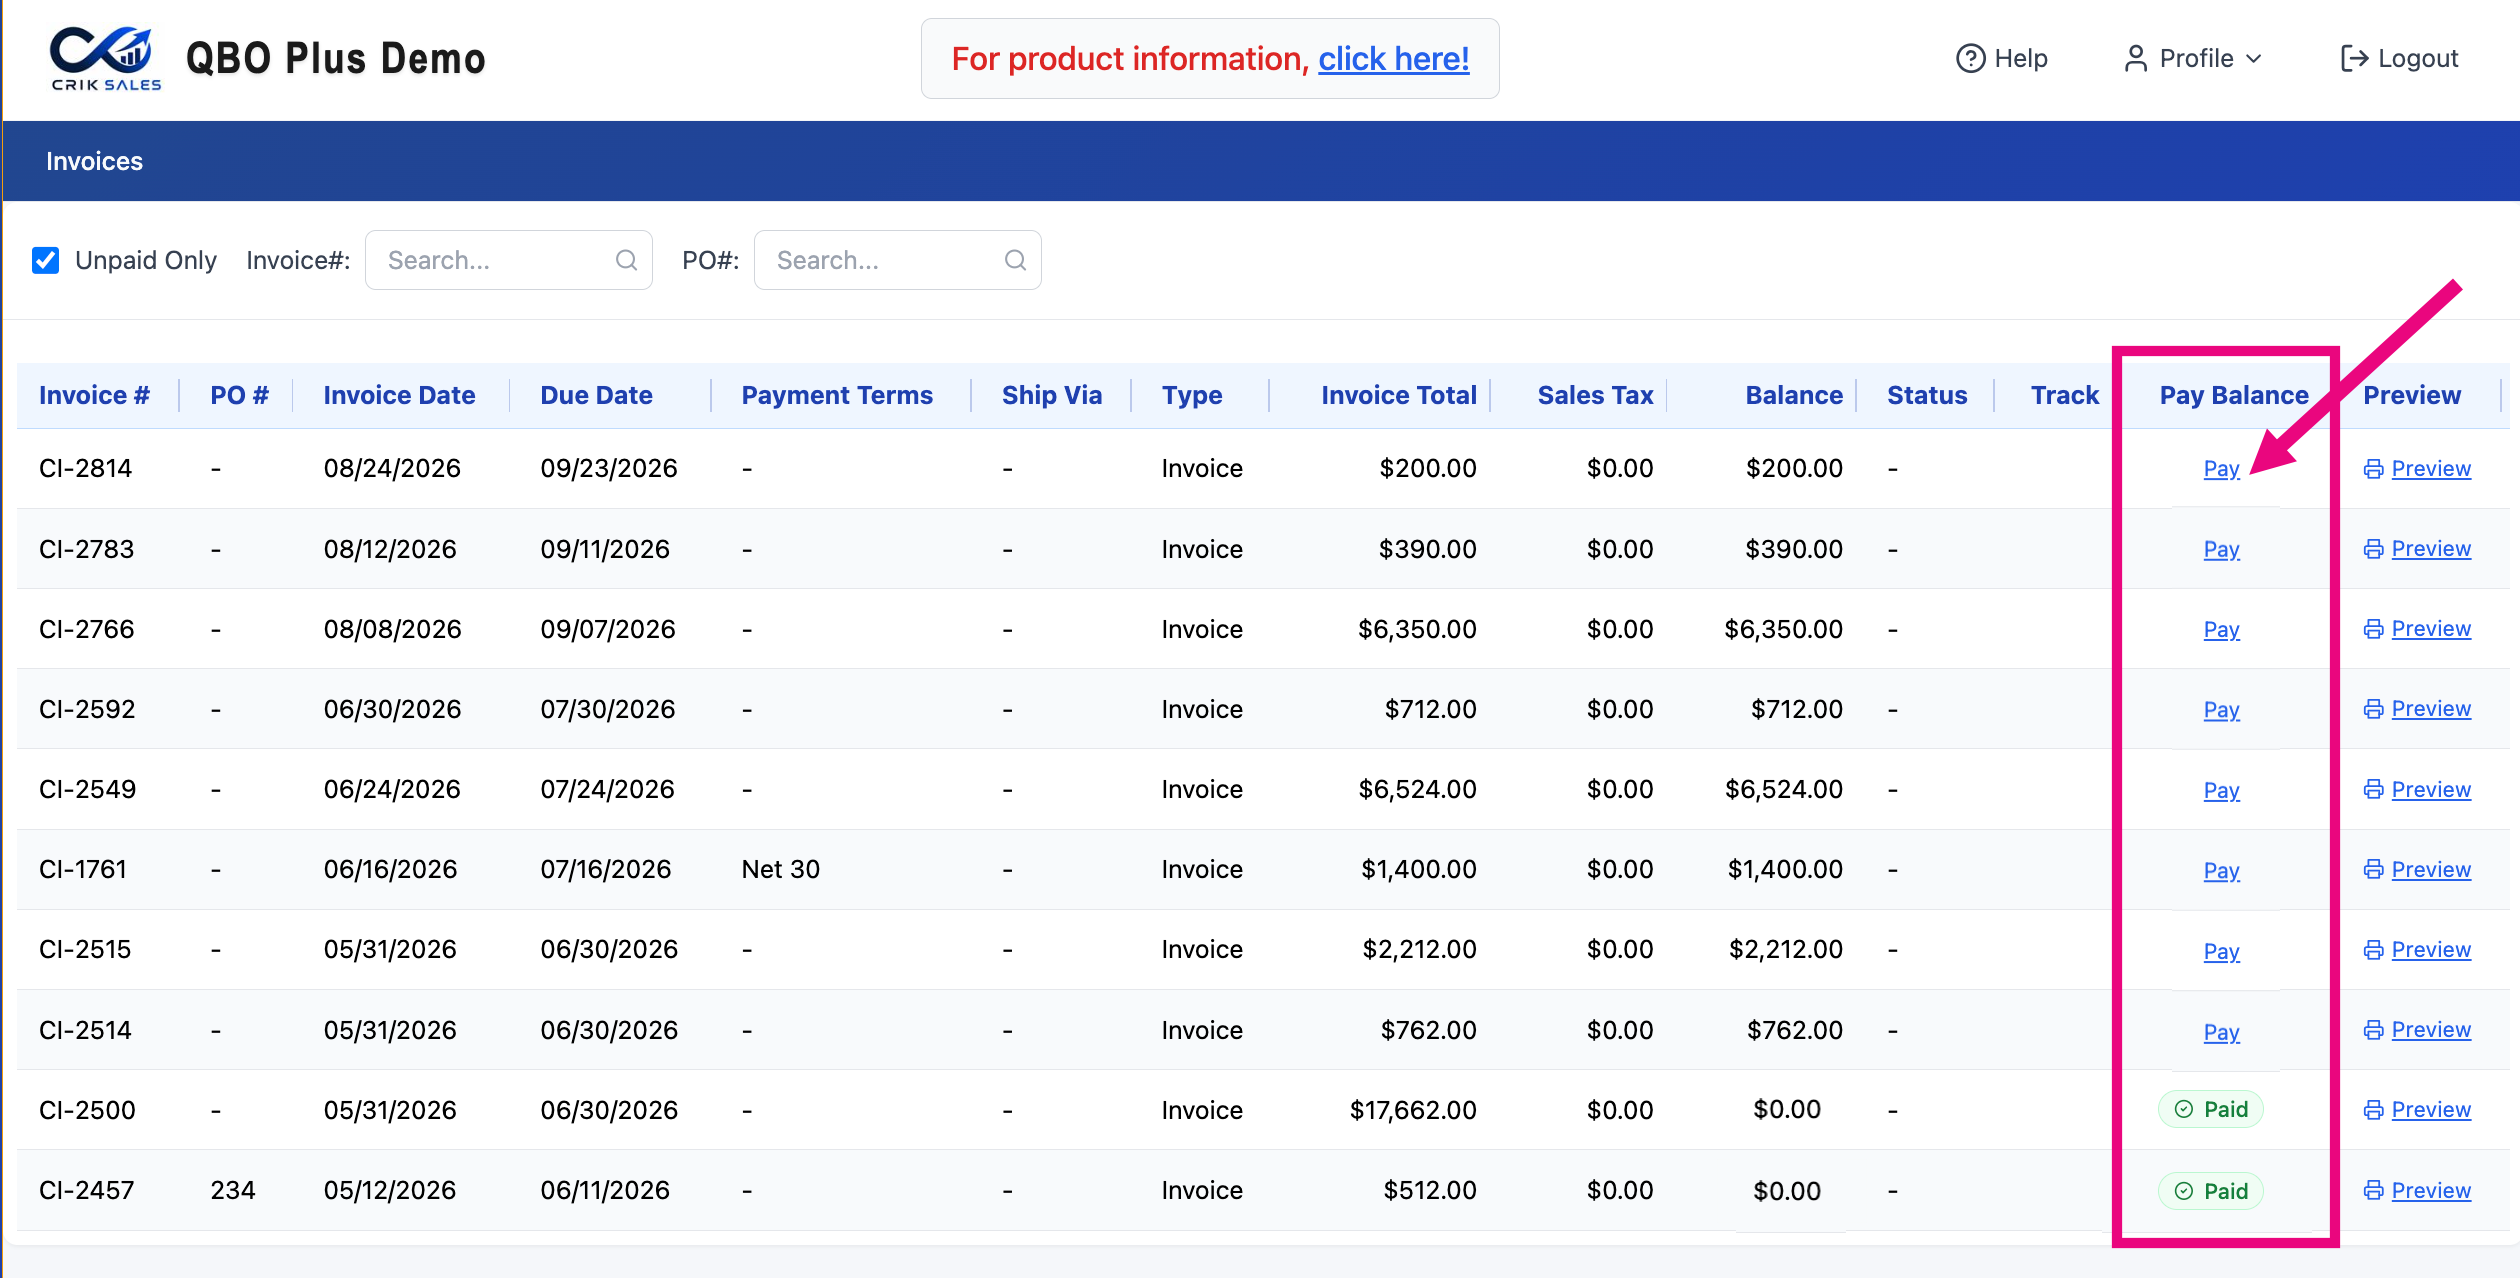Pay the balance for invoice CI-6,350.00 row CI-2766
The height and width of the screenshot is (1278, 2520).
click(x=2221, y=630)
